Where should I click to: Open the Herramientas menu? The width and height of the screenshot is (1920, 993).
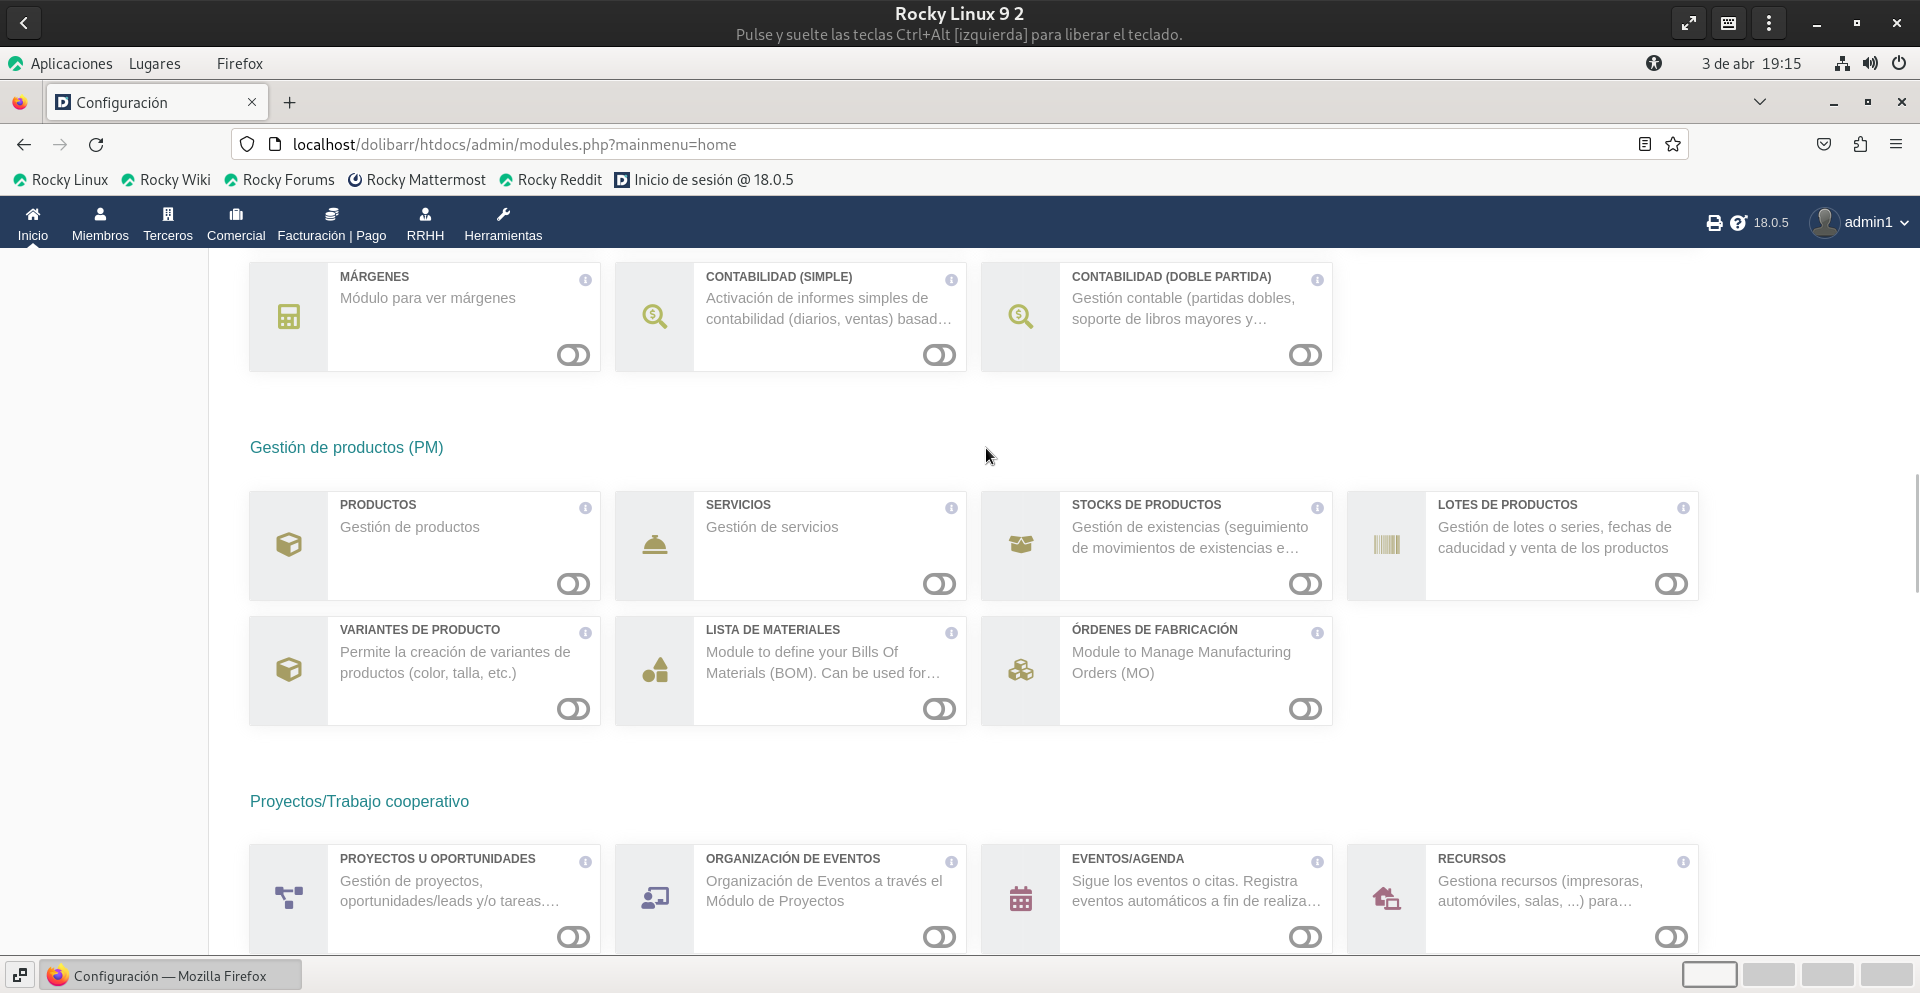[x=503, y=224]
